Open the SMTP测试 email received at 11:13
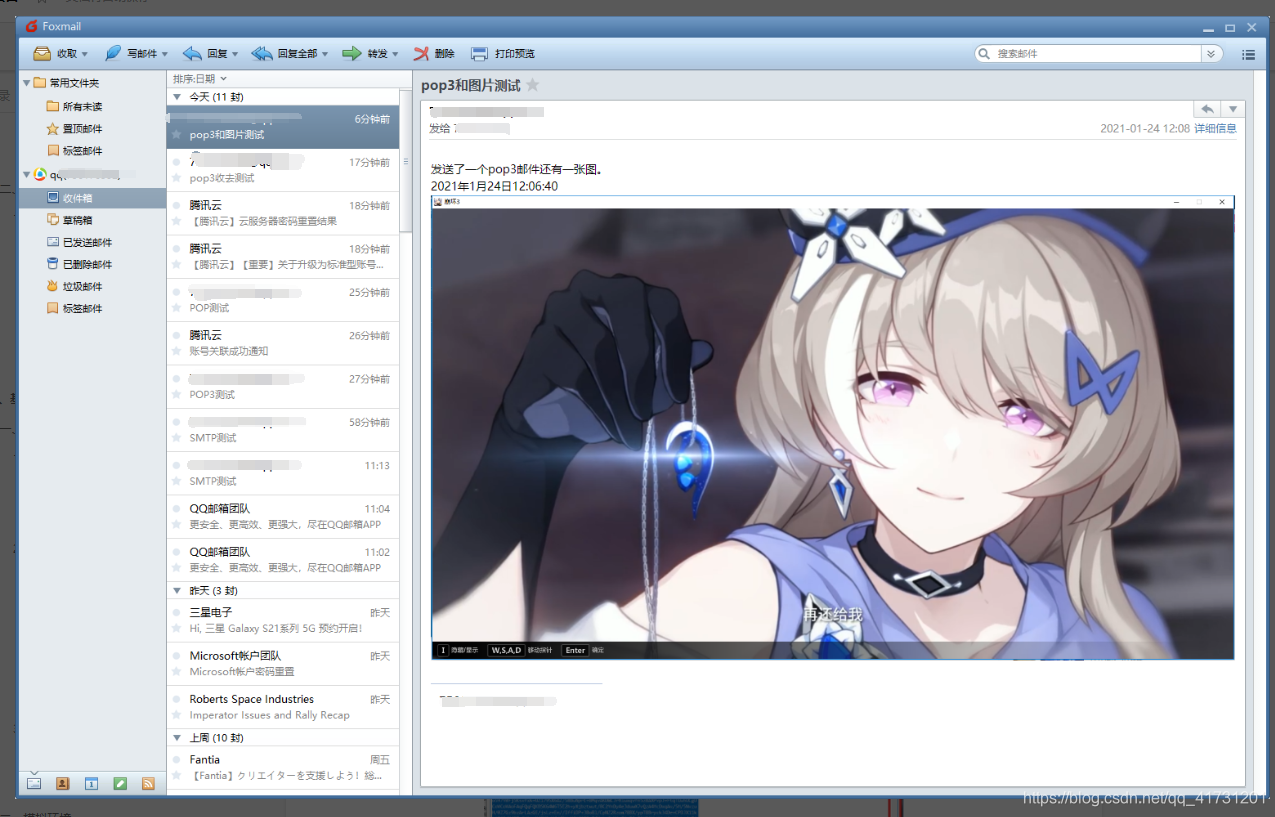Screen dimensions: 1275x817 pyautogui.click(x=283, y=473)
